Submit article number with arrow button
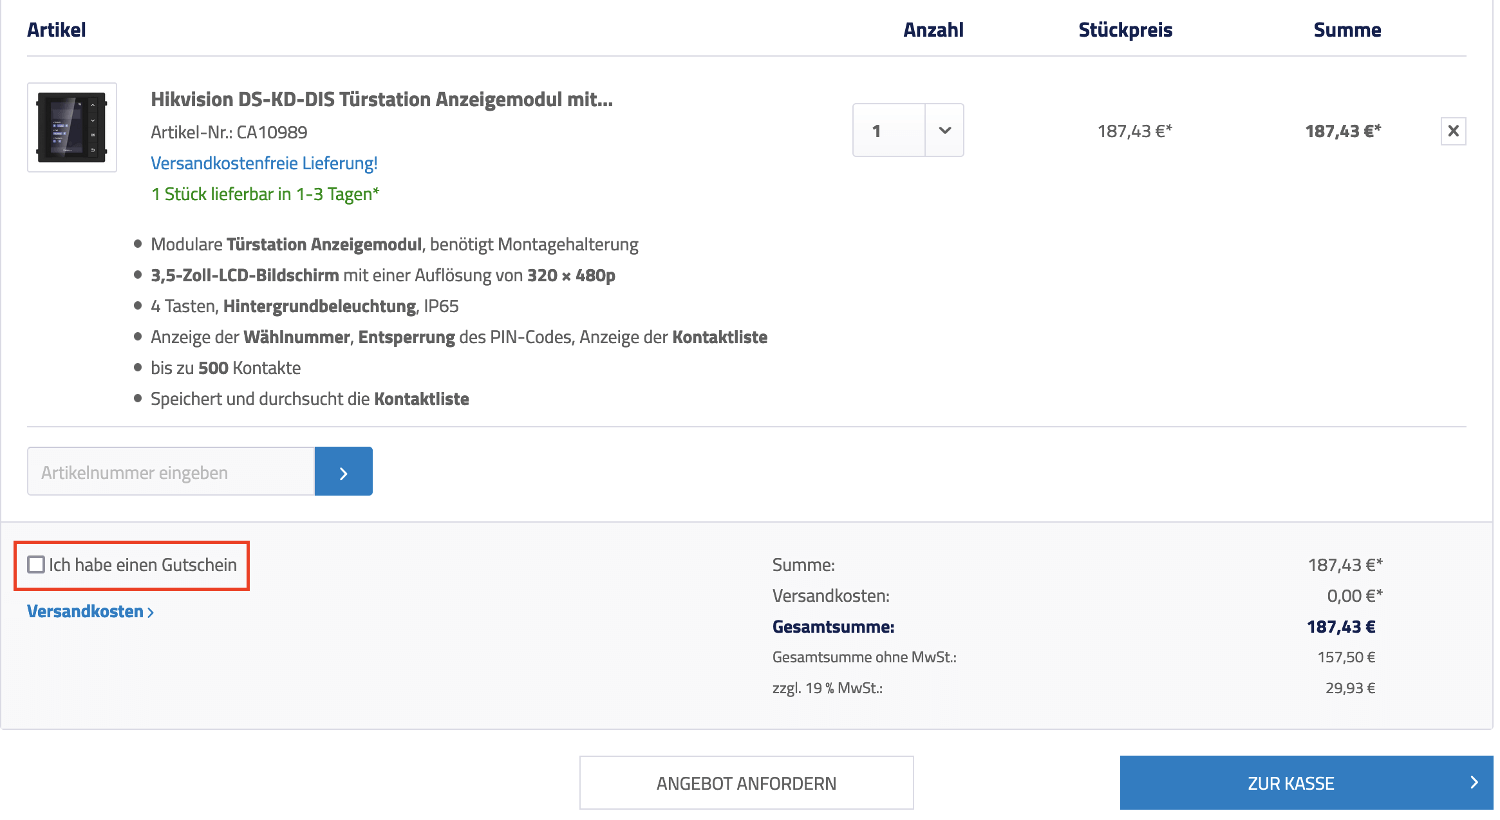1500x820 pixels. (x=344, y=472)
